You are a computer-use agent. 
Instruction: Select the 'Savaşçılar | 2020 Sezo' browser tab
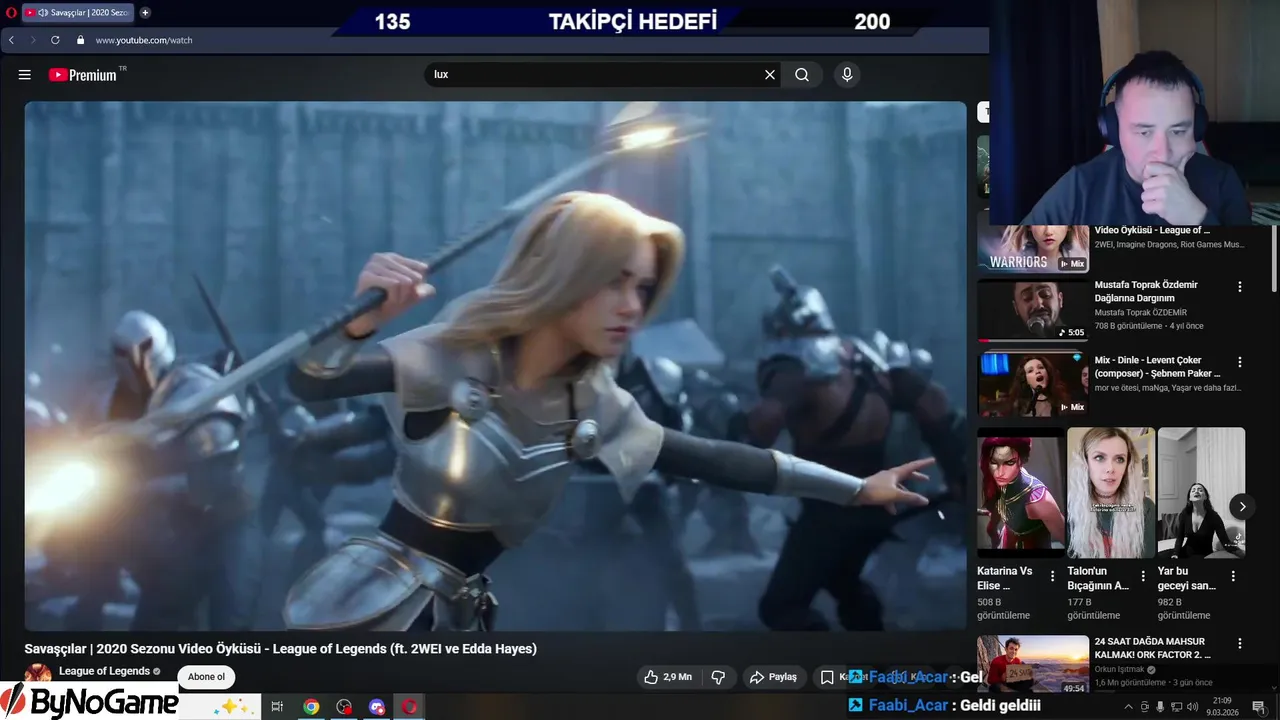point(78,13)
